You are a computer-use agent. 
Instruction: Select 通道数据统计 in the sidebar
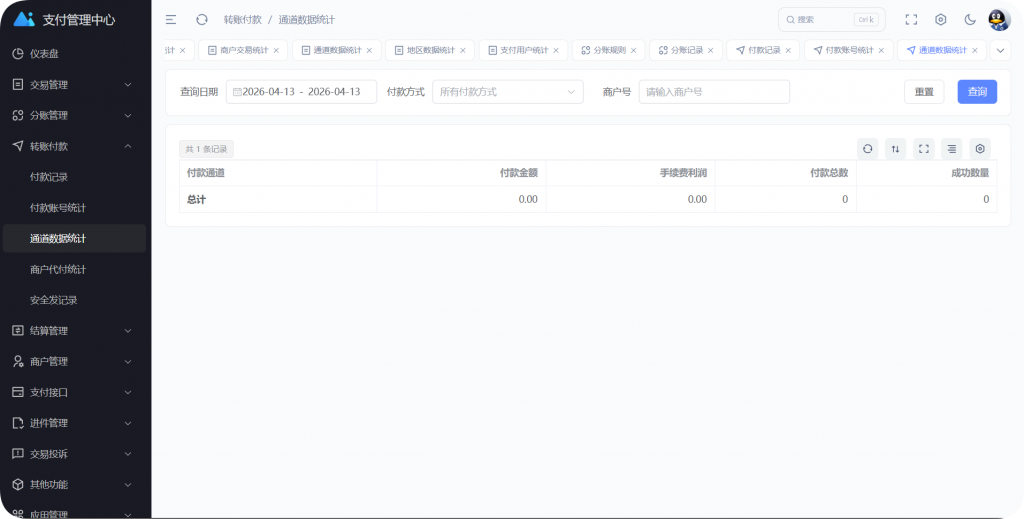click(74, 239)
